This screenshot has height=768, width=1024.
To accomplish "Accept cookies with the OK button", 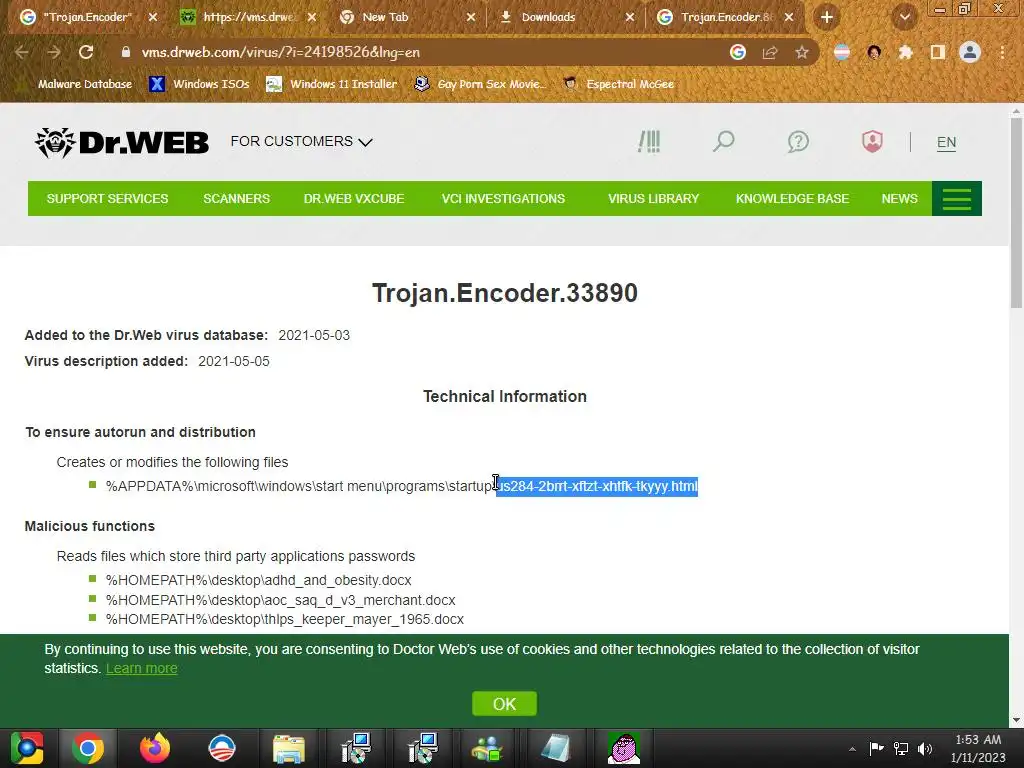I will [x=504, y=704].
